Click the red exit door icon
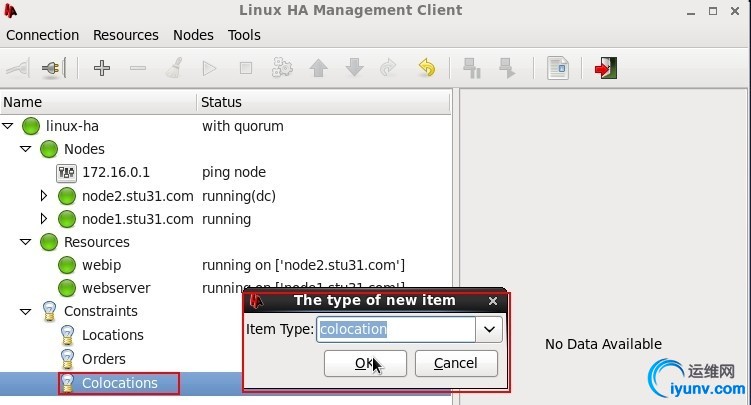This screenshot has height=405, width=751. tap(605, 68)
